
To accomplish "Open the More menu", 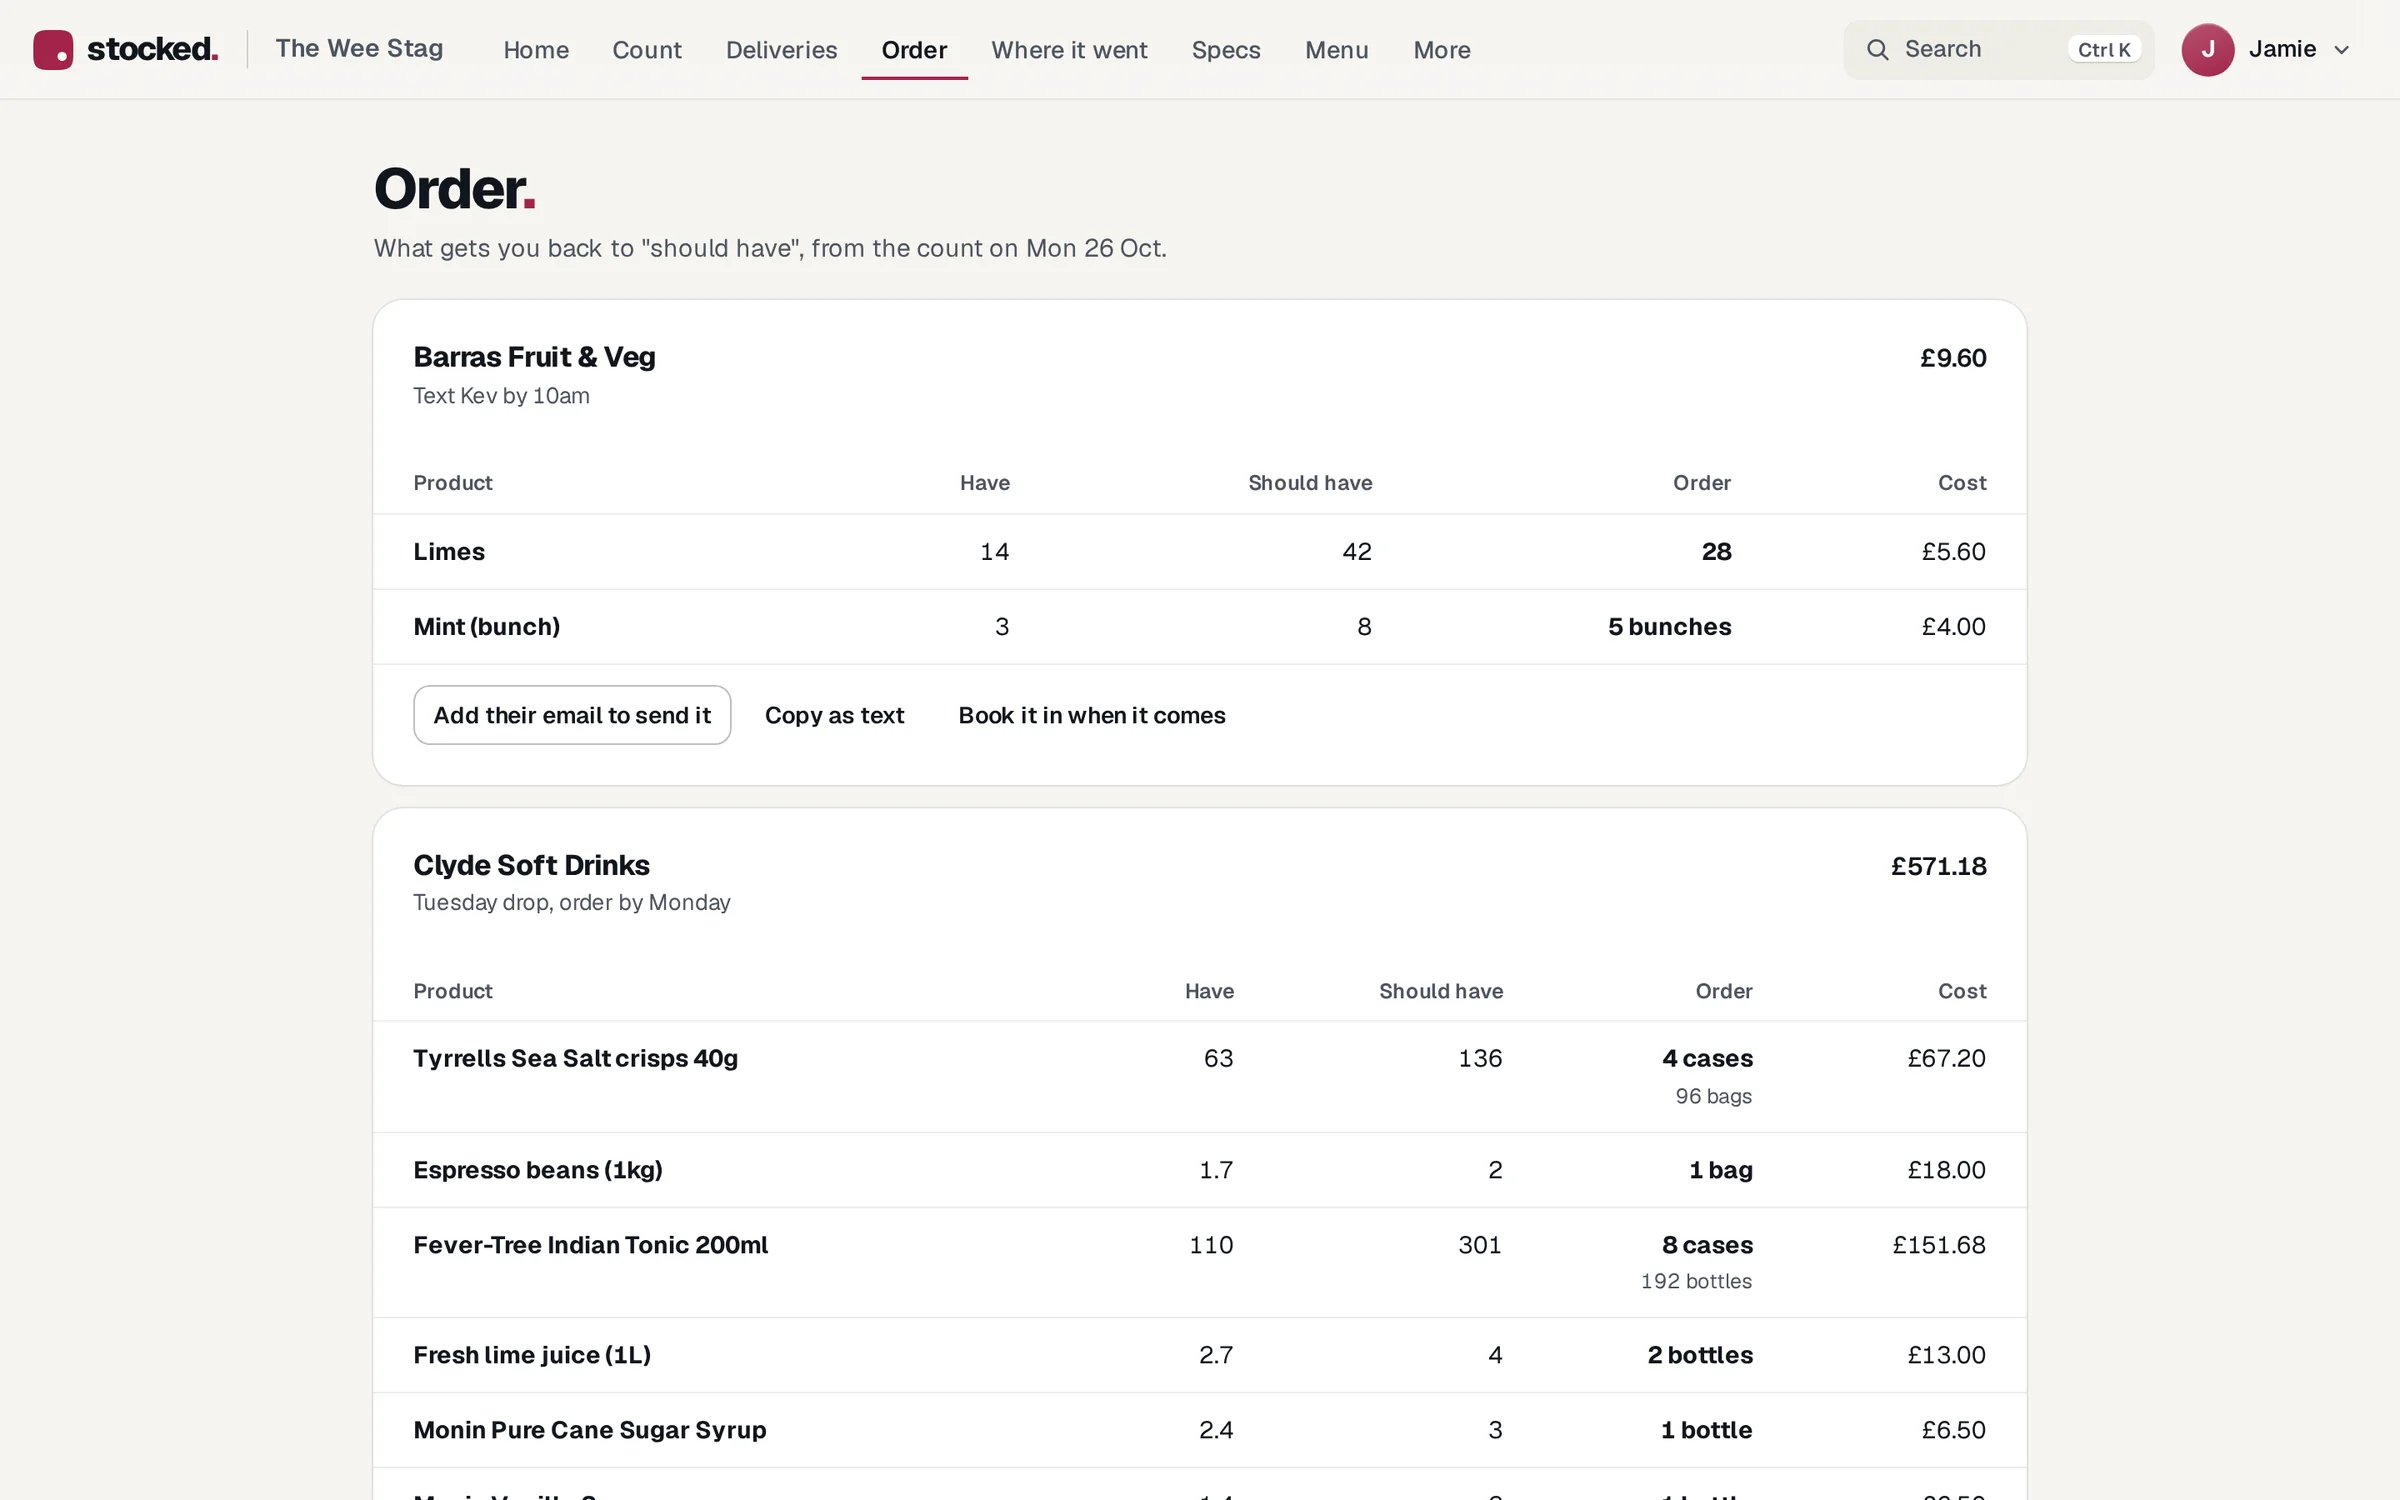I will point(1441,49).
